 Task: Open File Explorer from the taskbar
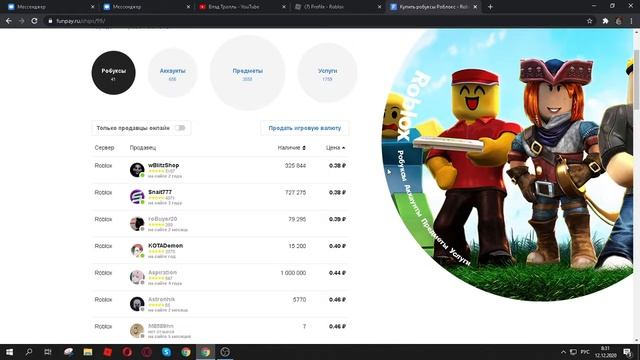pos(88,352)
